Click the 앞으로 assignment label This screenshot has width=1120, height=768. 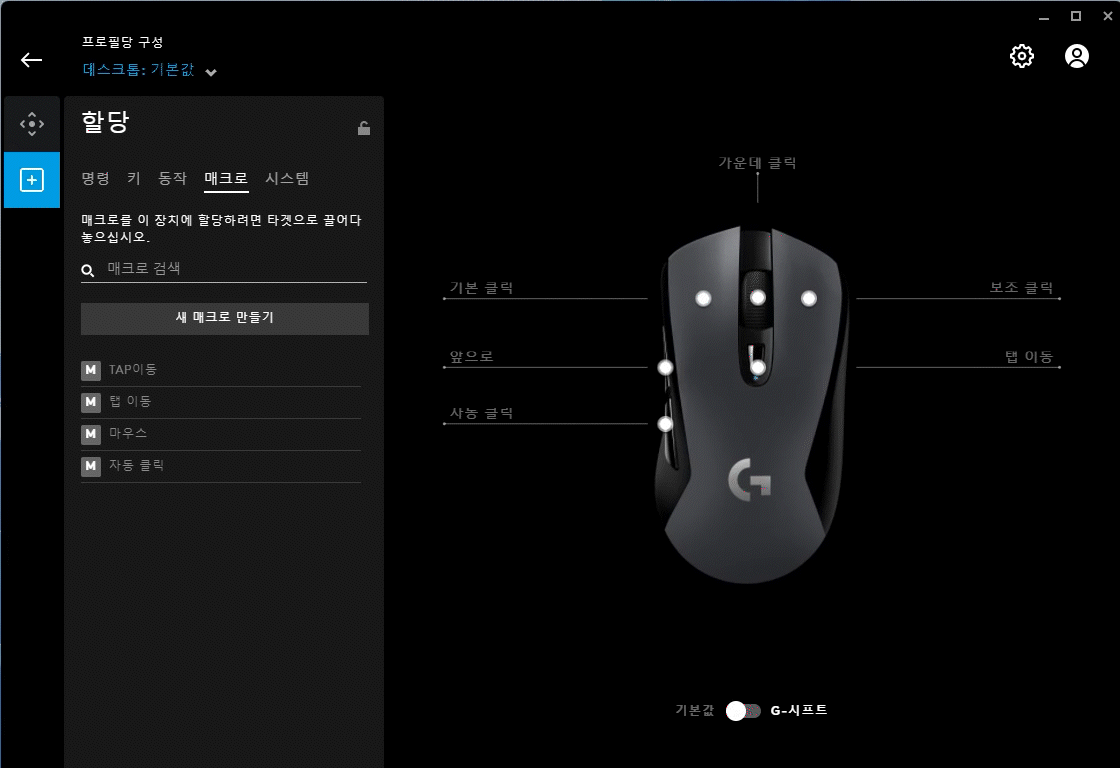coord(471,356)
